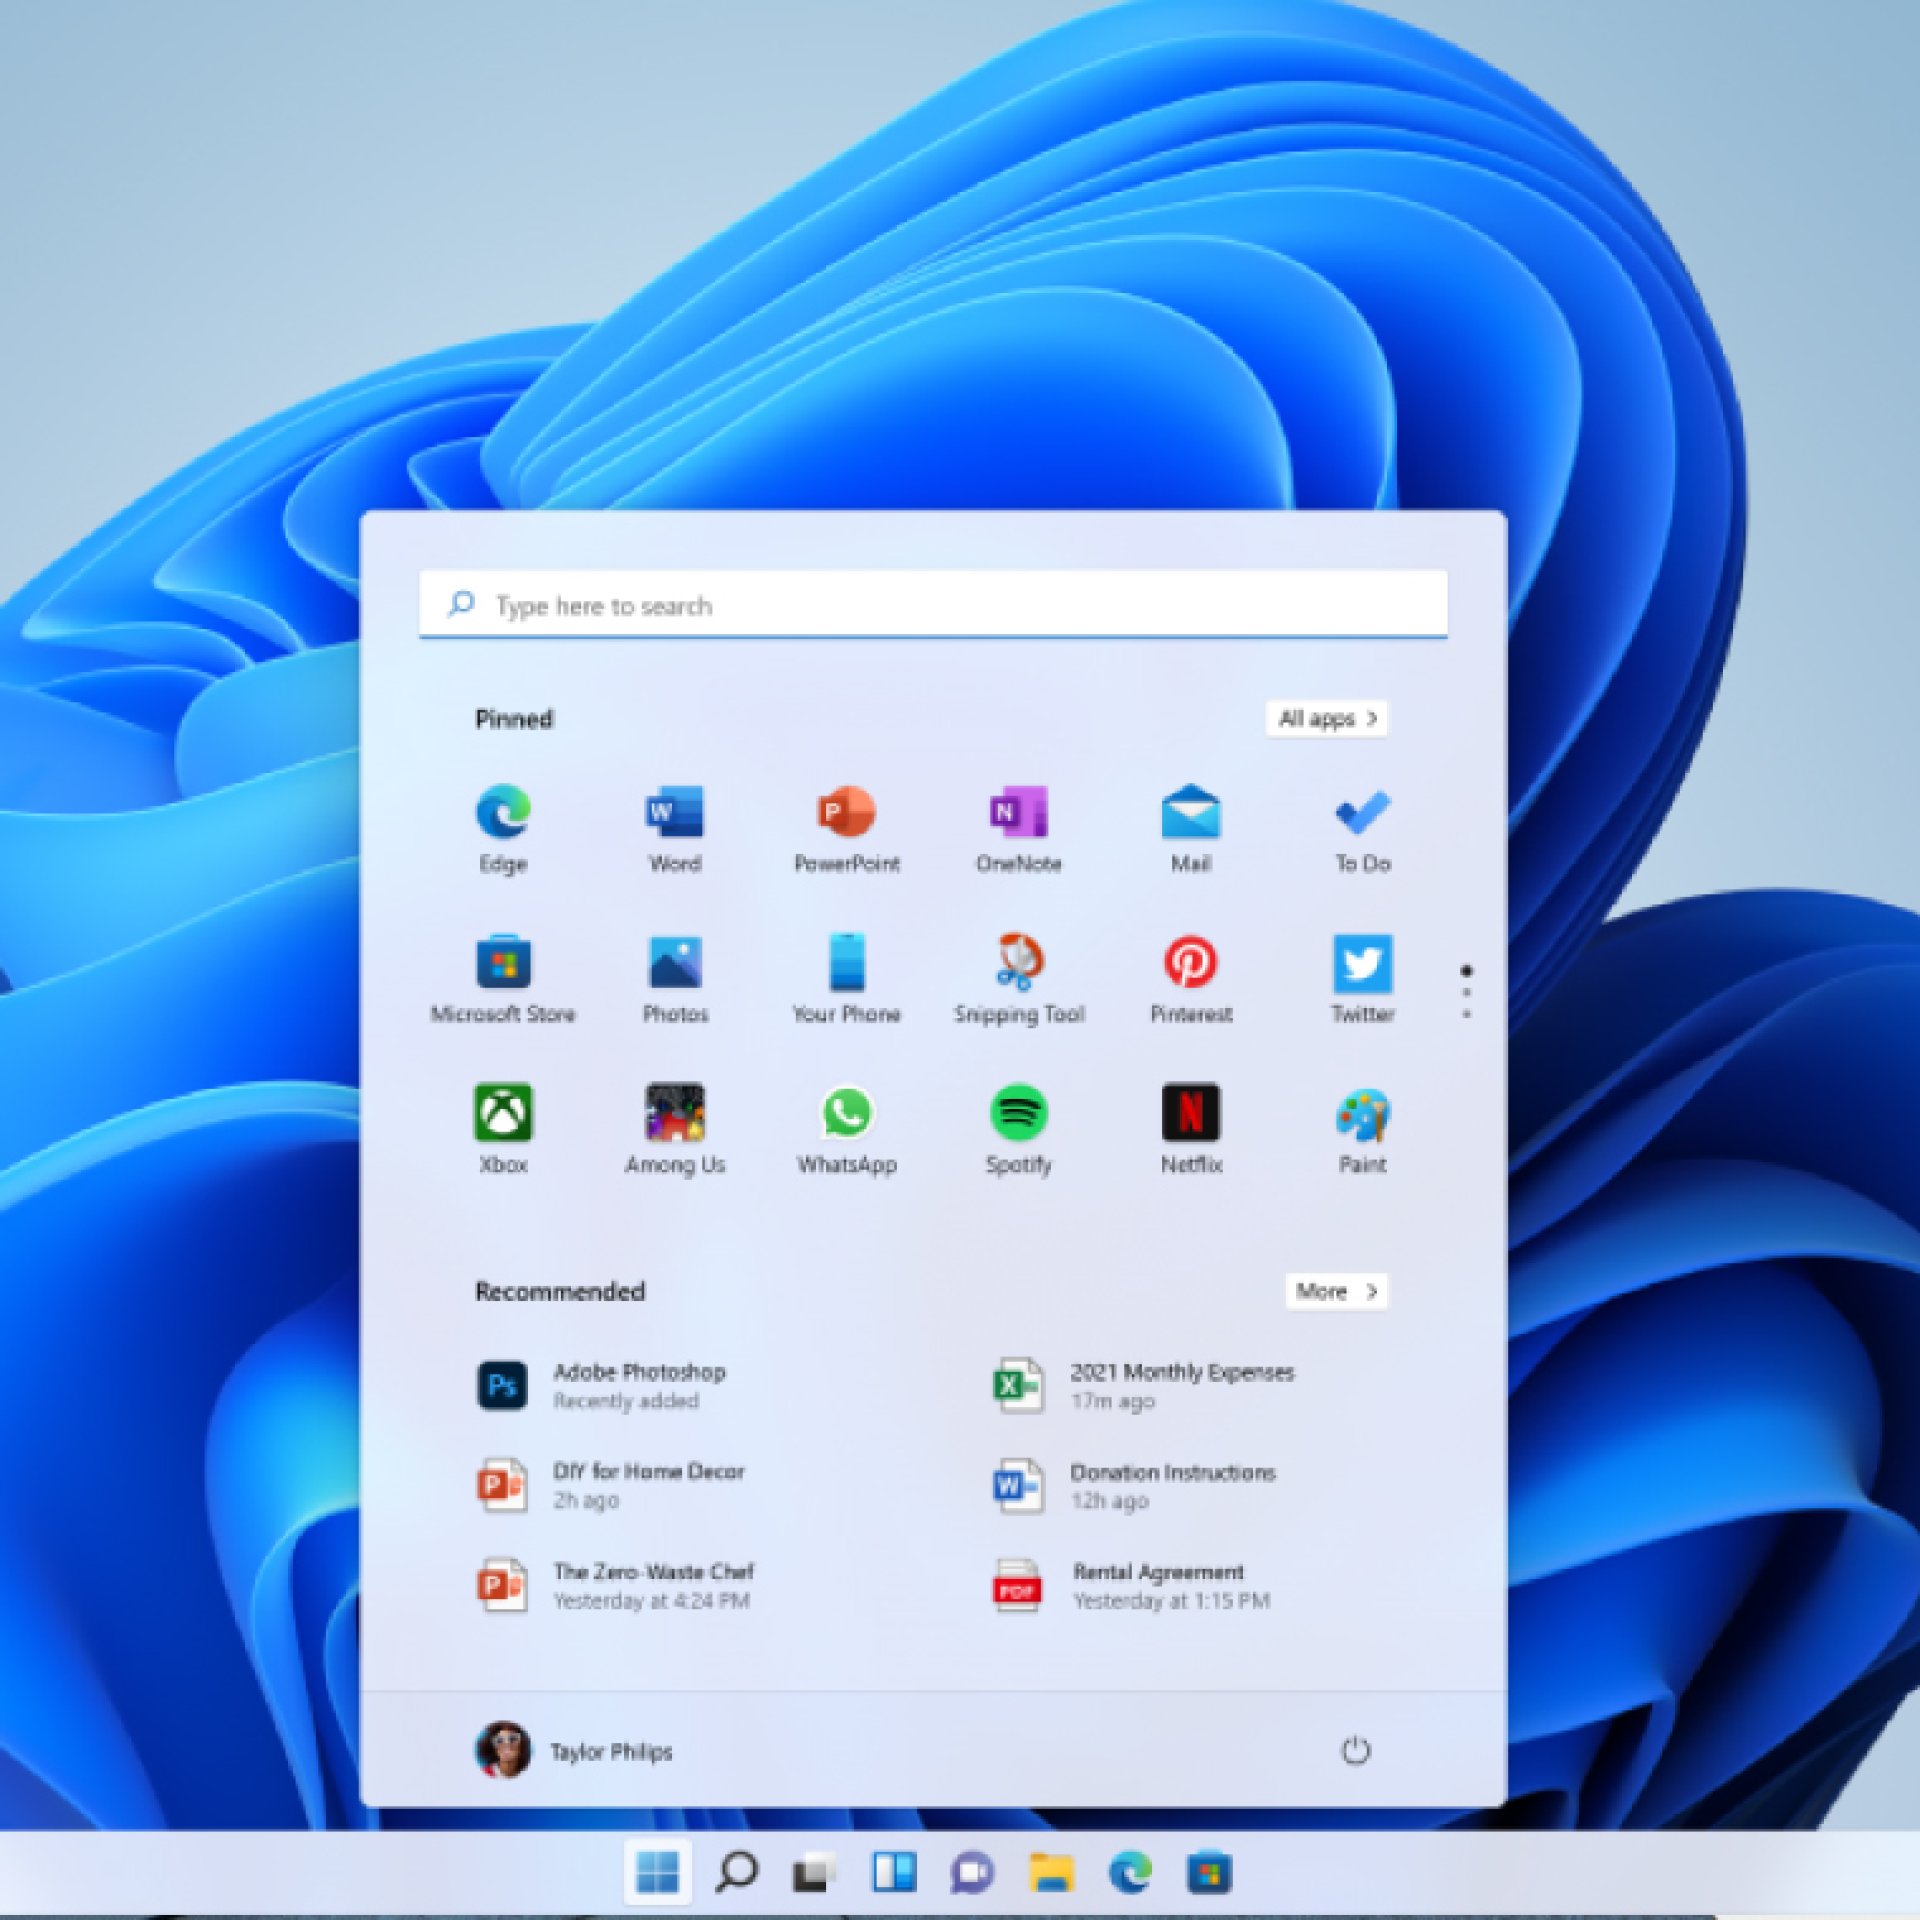1920x1920 pixels.
Task: Open the Xbox app
Action: pyautogui.click(x=503, y=1112)
